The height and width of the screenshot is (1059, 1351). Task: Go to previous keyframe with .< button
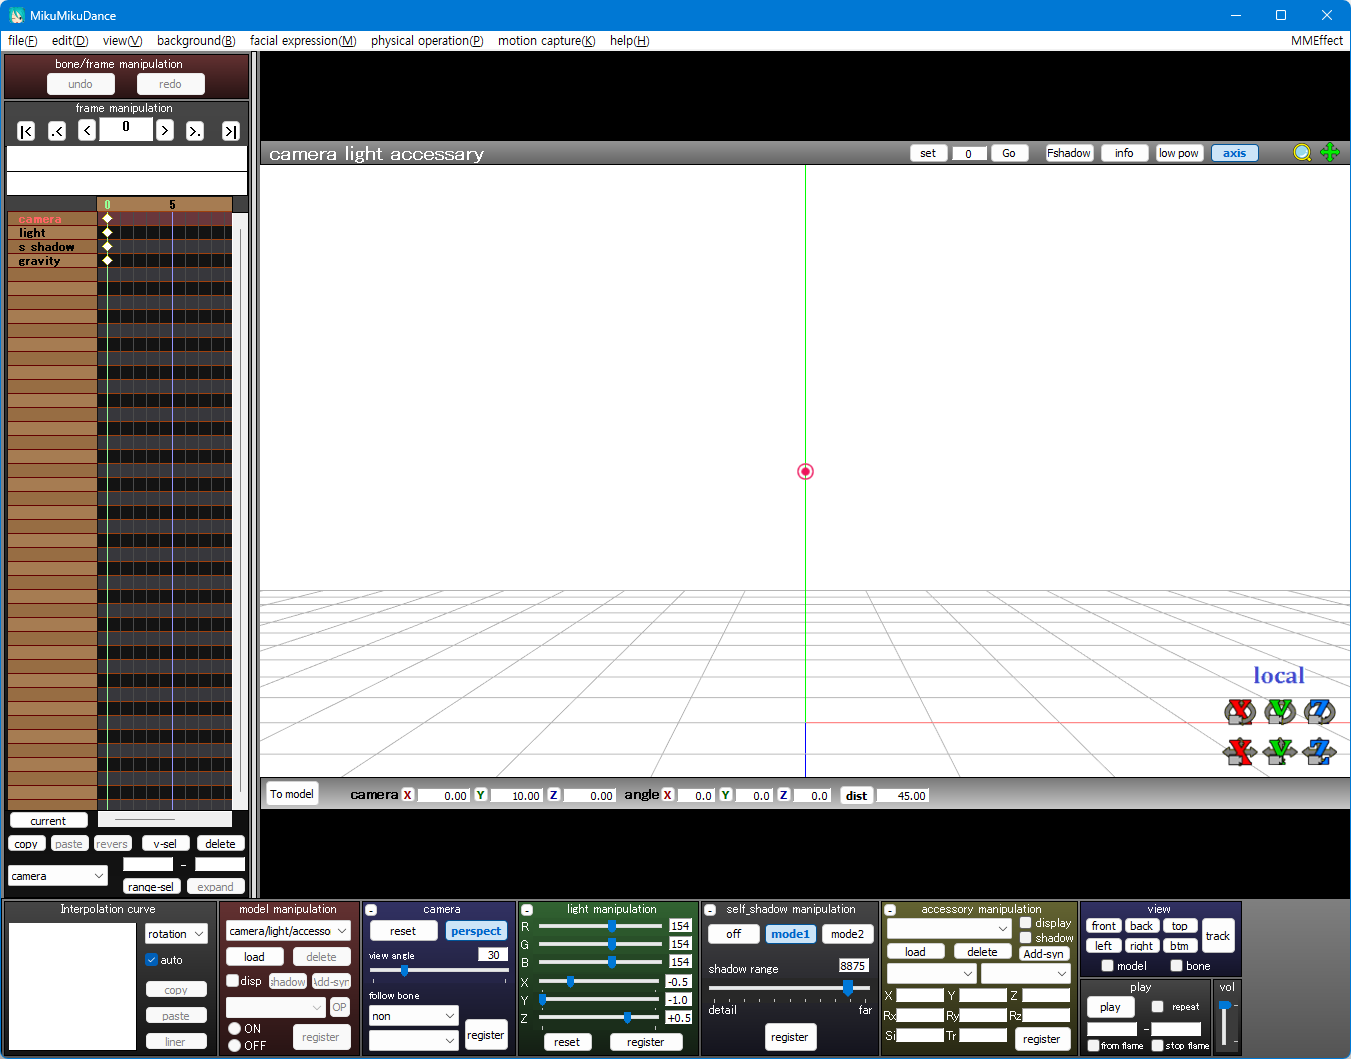(57, 131)
